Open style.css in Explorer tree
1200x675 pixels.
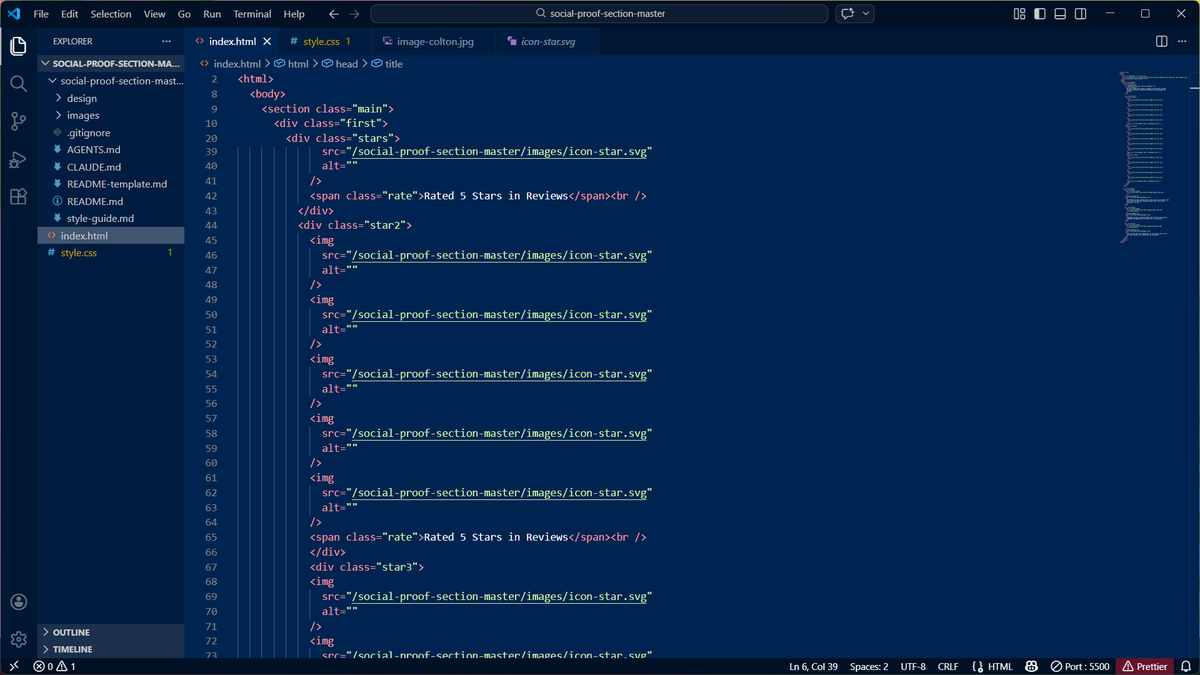tap(111, 253)
